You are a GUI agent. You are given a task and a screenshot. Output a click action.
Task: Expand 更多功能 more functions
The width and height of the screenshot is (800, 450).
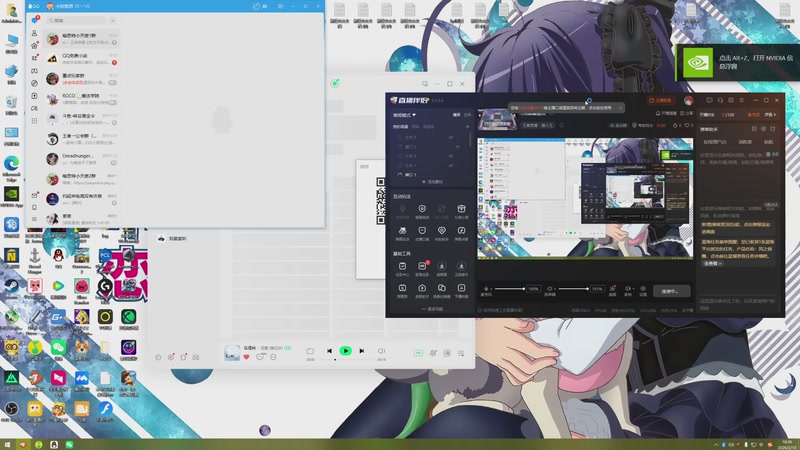432,309
